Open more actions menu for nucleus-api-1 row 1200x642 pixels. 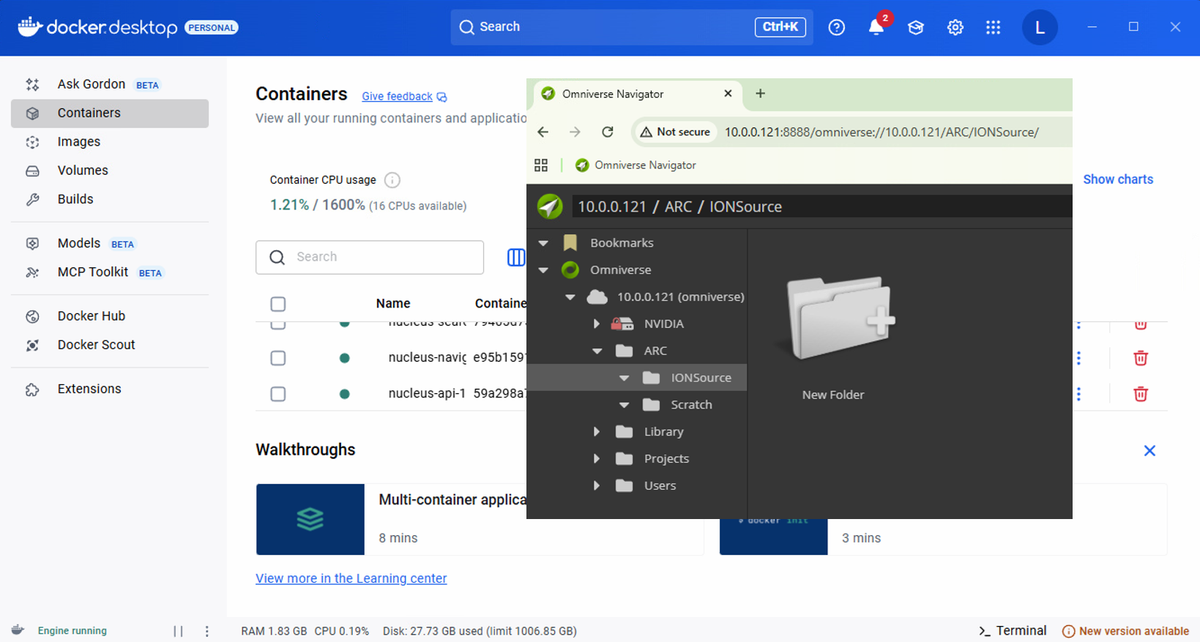pyautogui.click(x=1078, y=394)
